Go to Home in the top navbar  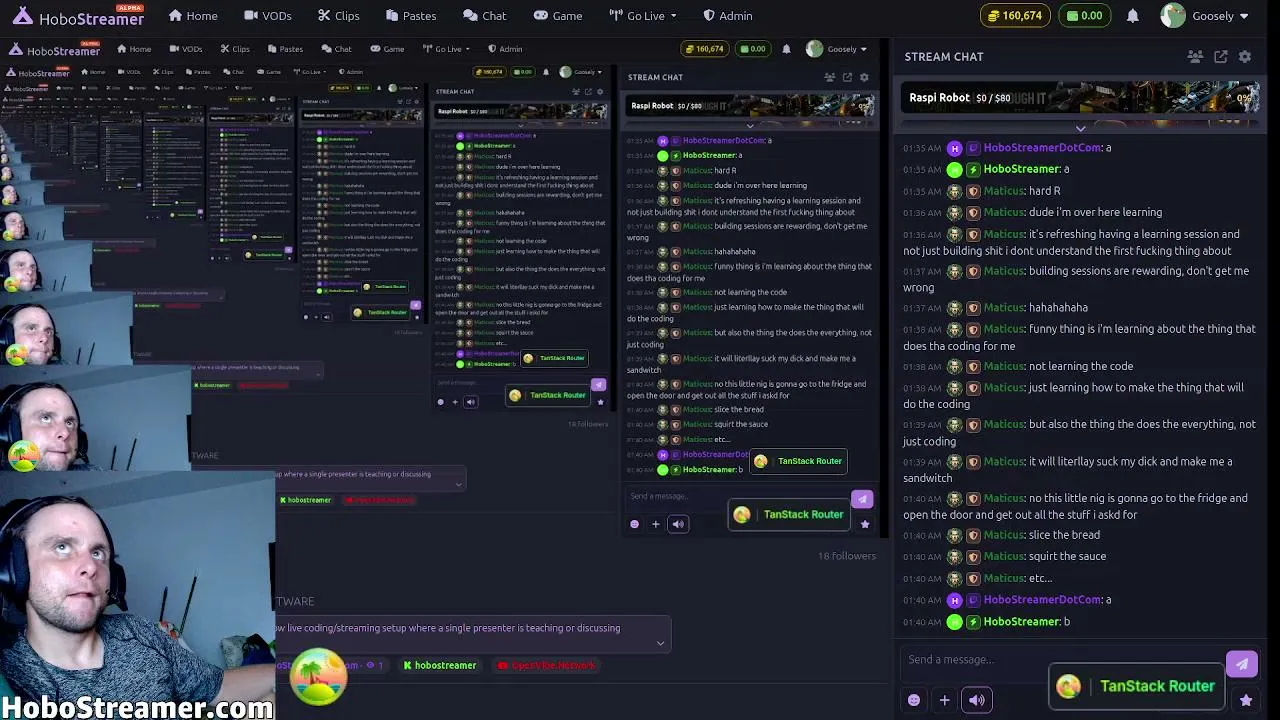(193, 16)
